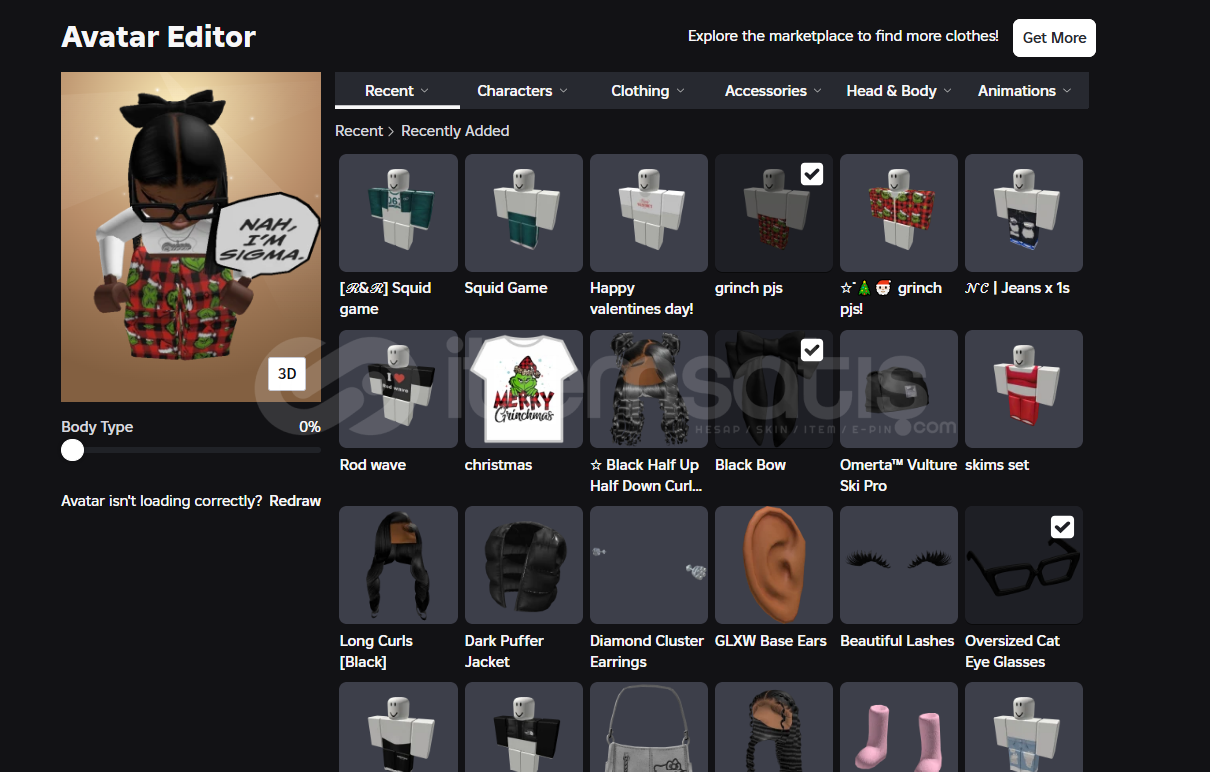The image size is (1210, 772).
Task: Click the Recently Added breadcrumb
Action: pos(455,131)
